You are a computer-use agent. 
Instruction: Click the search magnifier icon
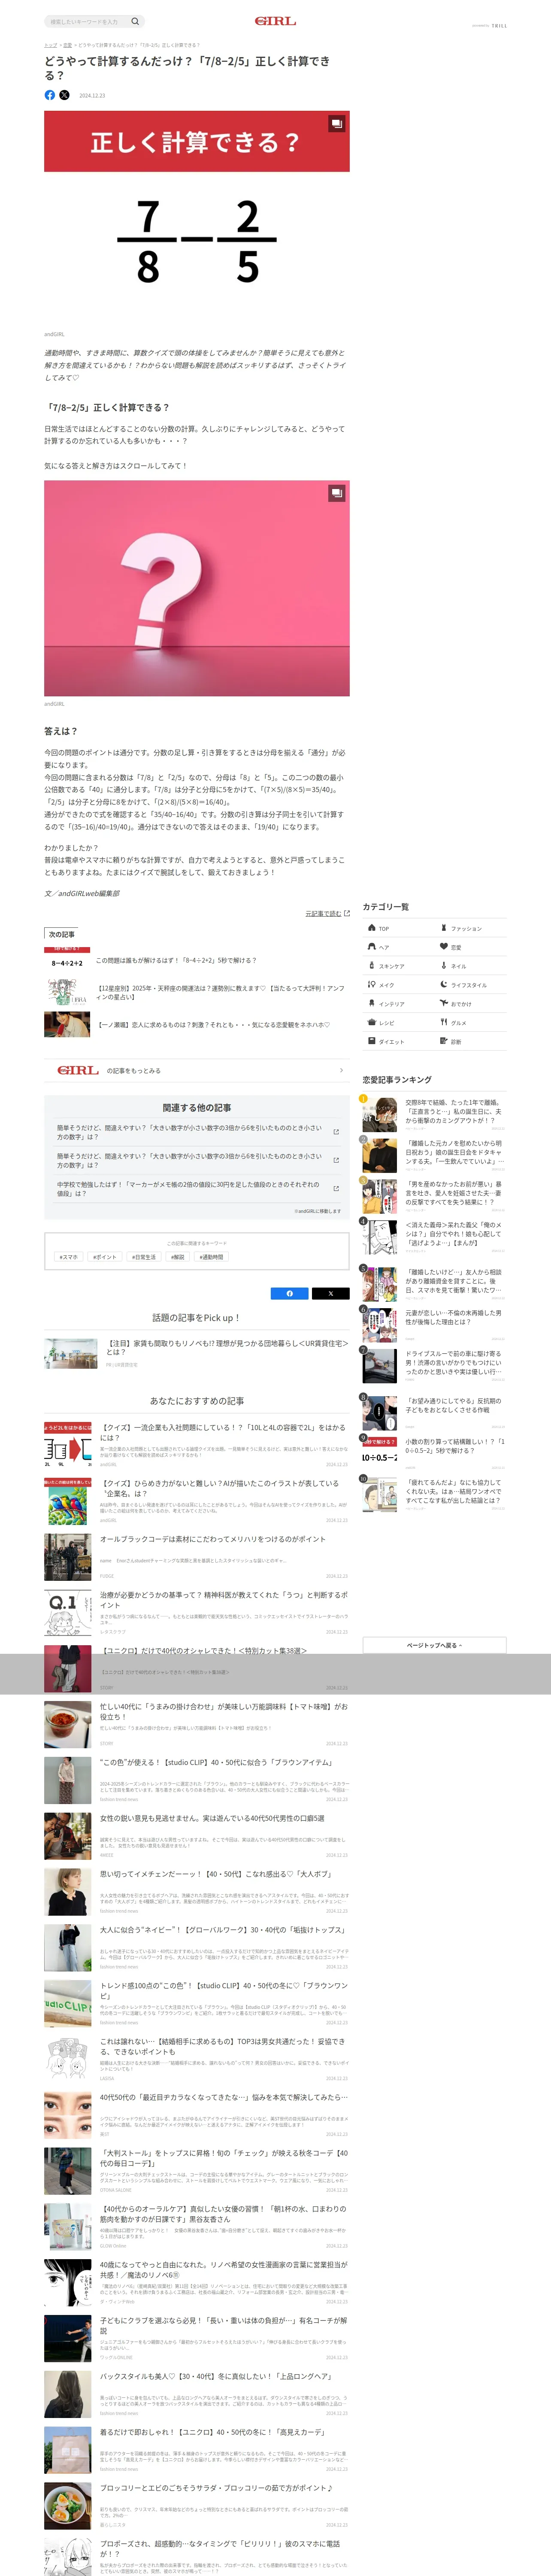pyautogui.click(x=135, y=21)
